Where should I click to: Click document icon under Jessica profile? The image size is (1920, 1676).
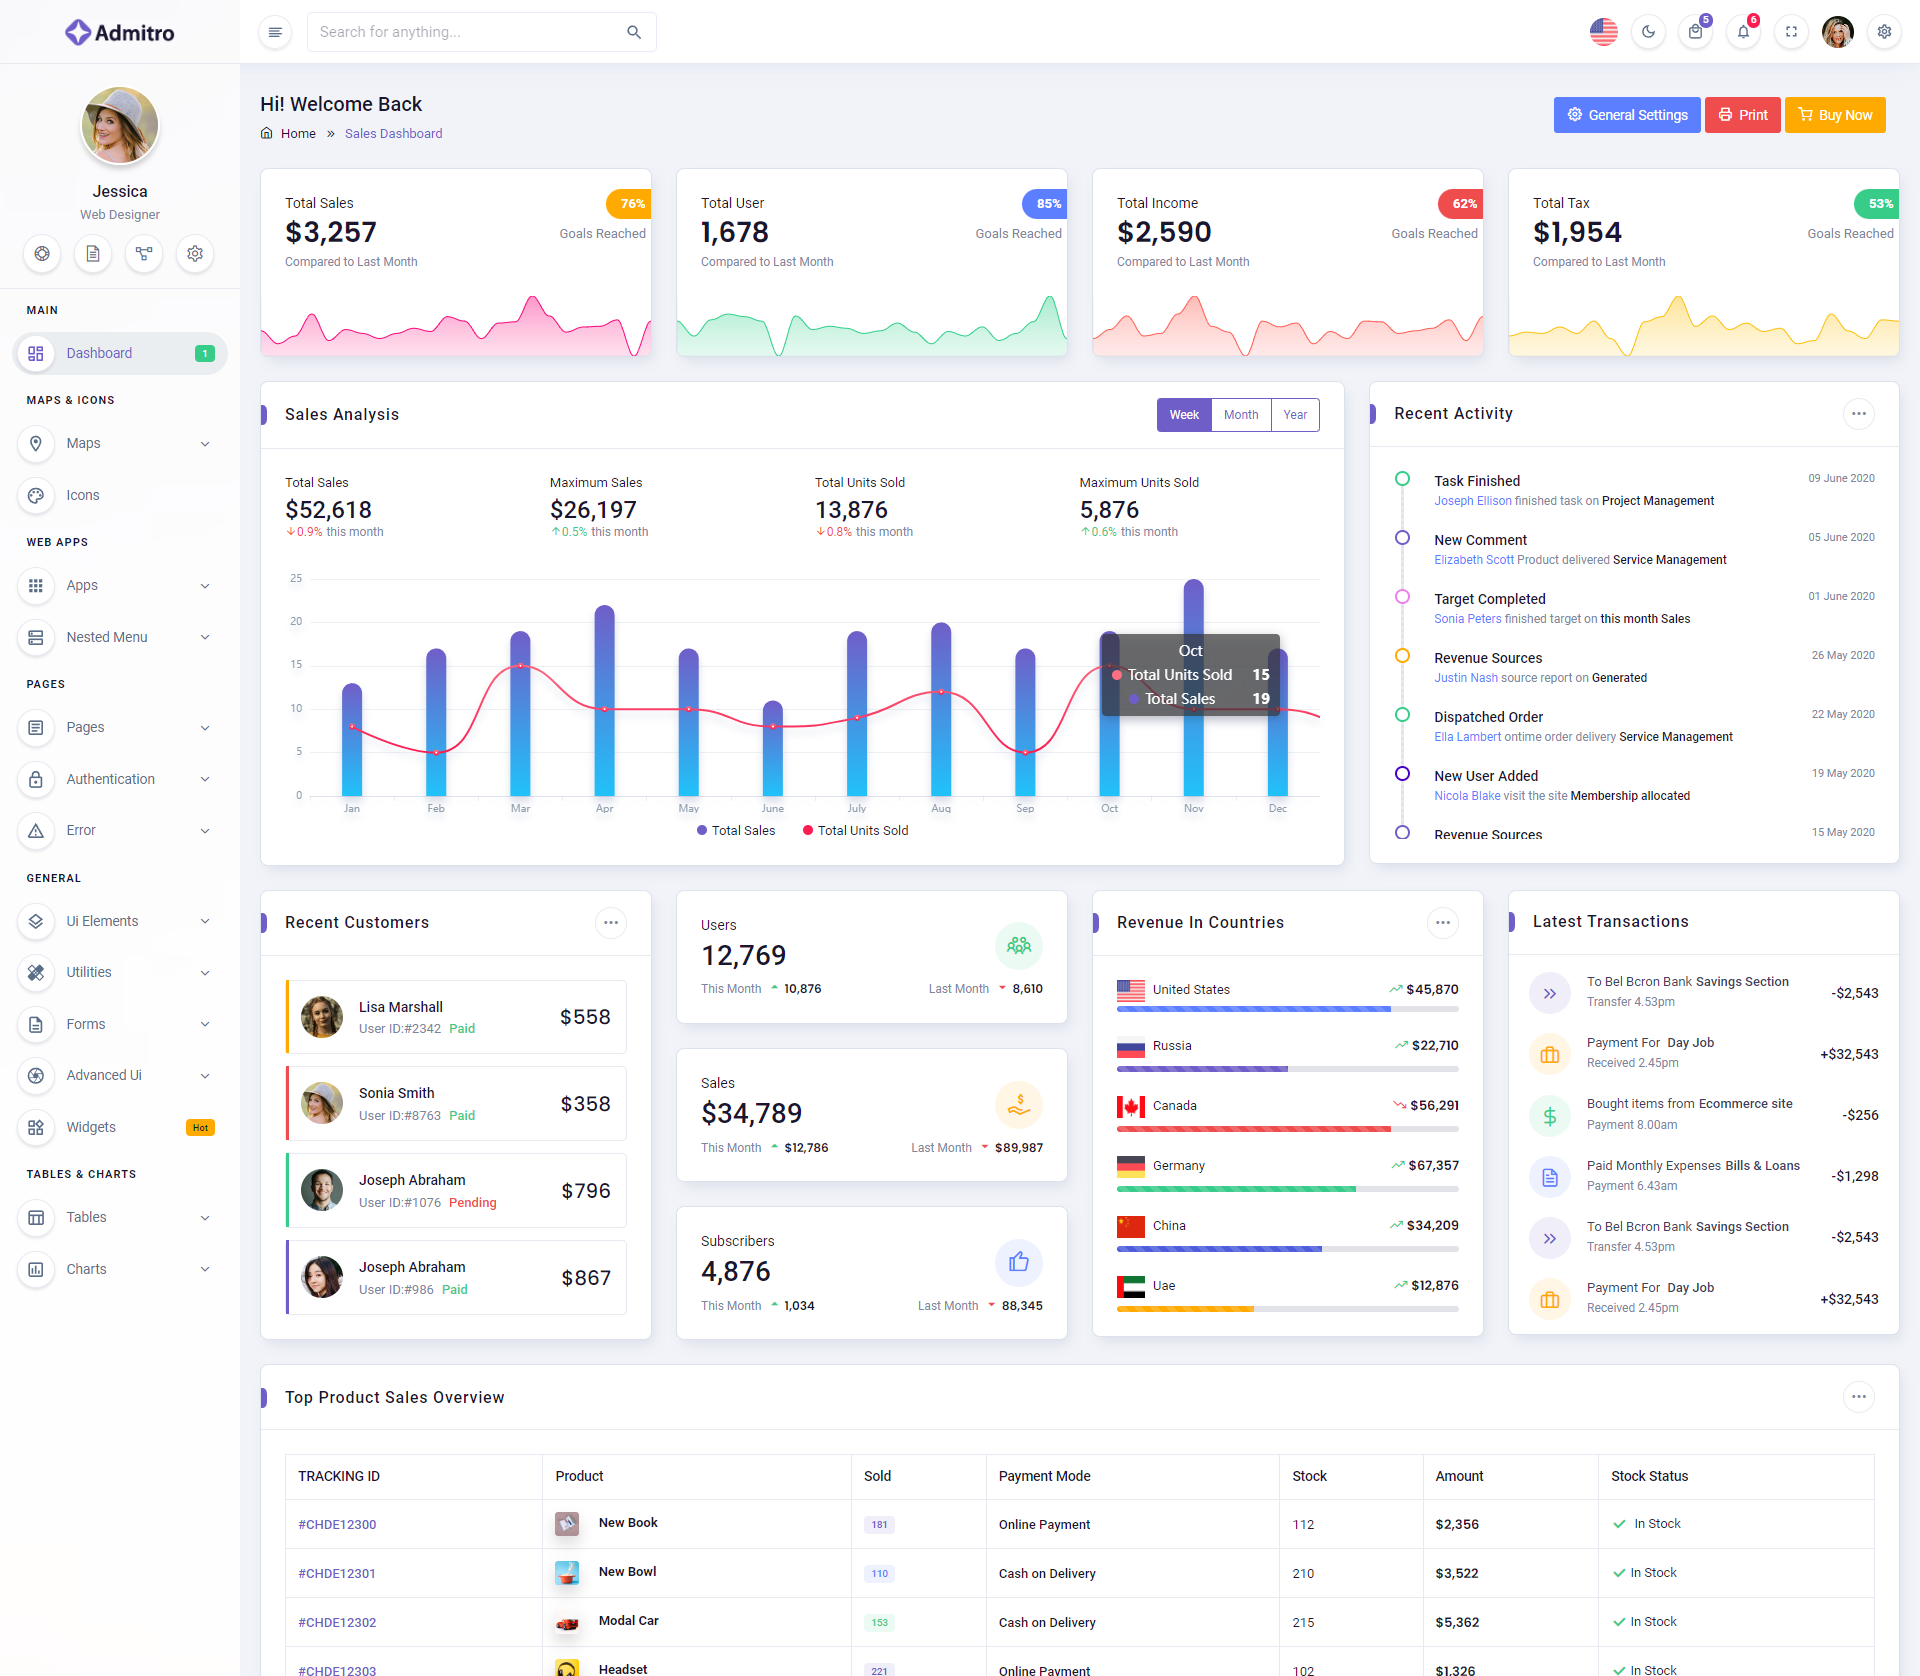[93, 254]
